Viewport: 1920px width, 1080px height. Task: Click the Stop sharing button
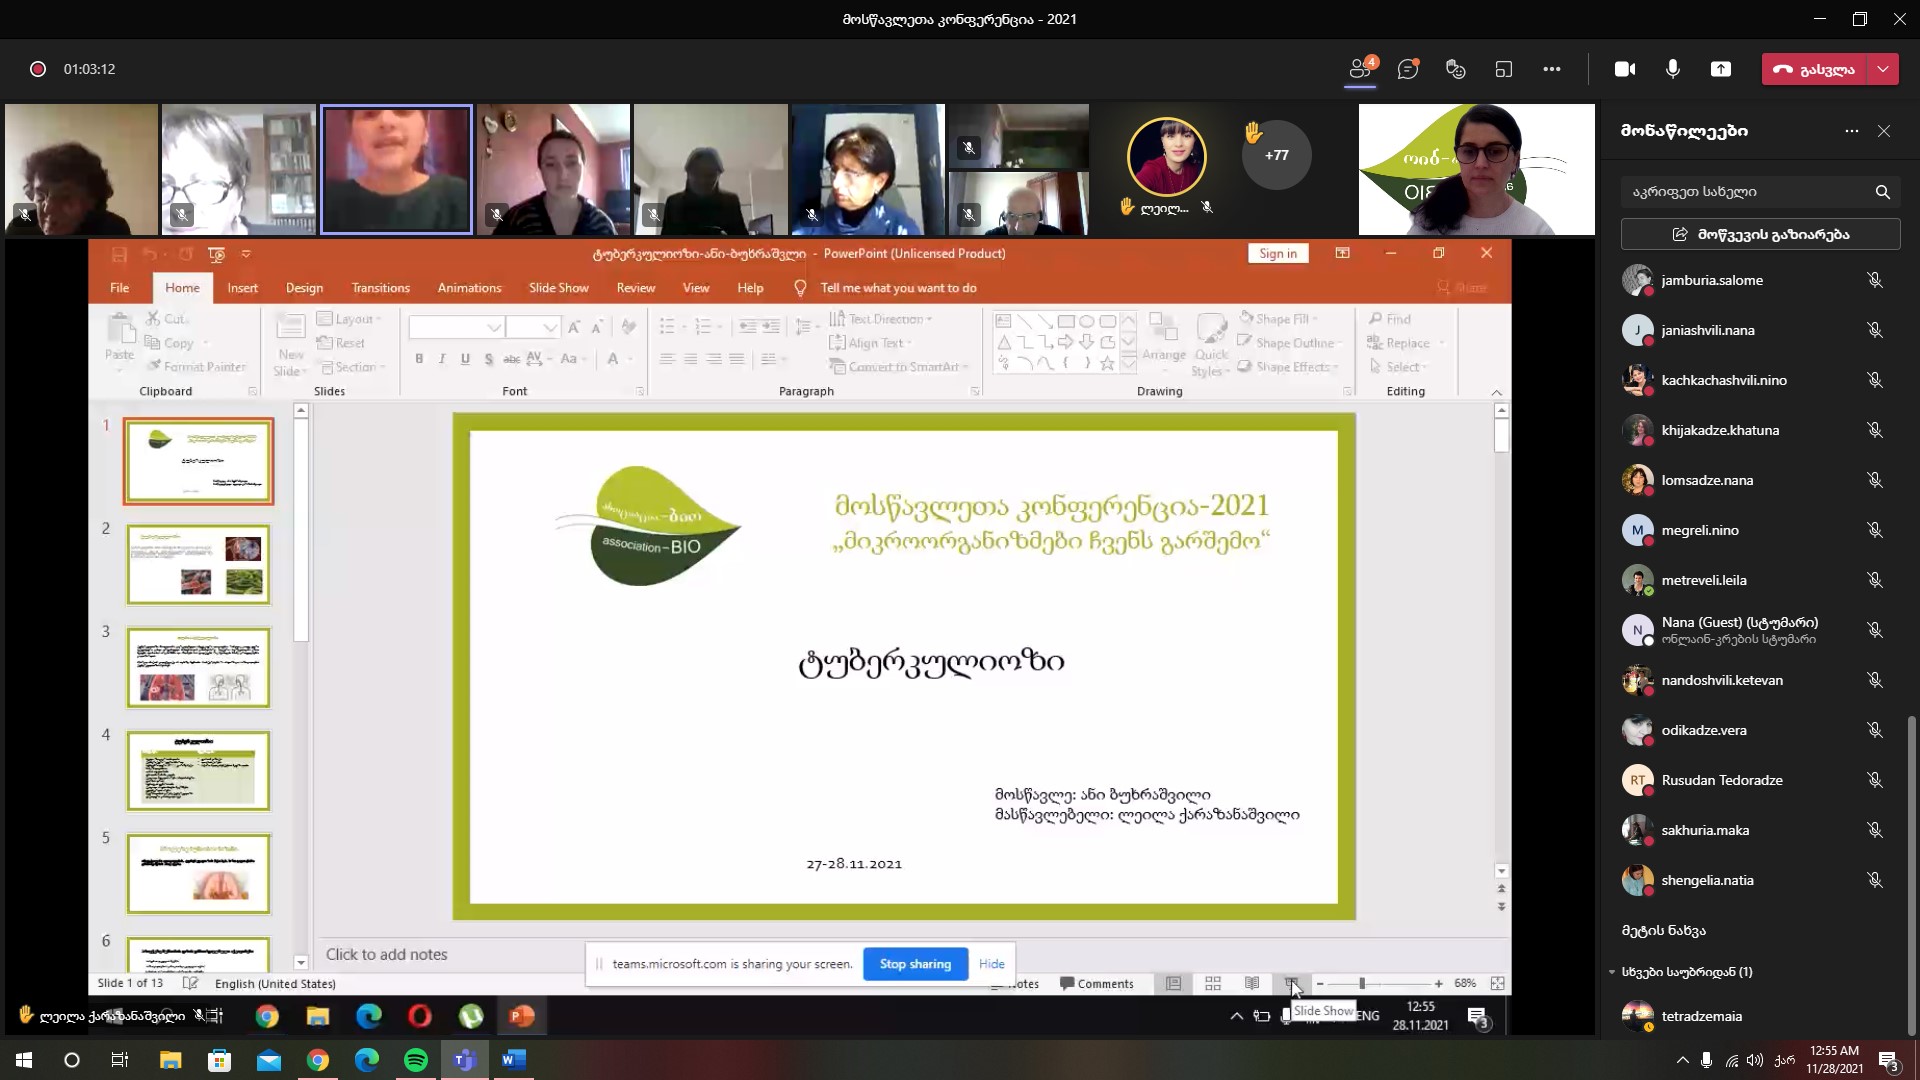[915, 964]
